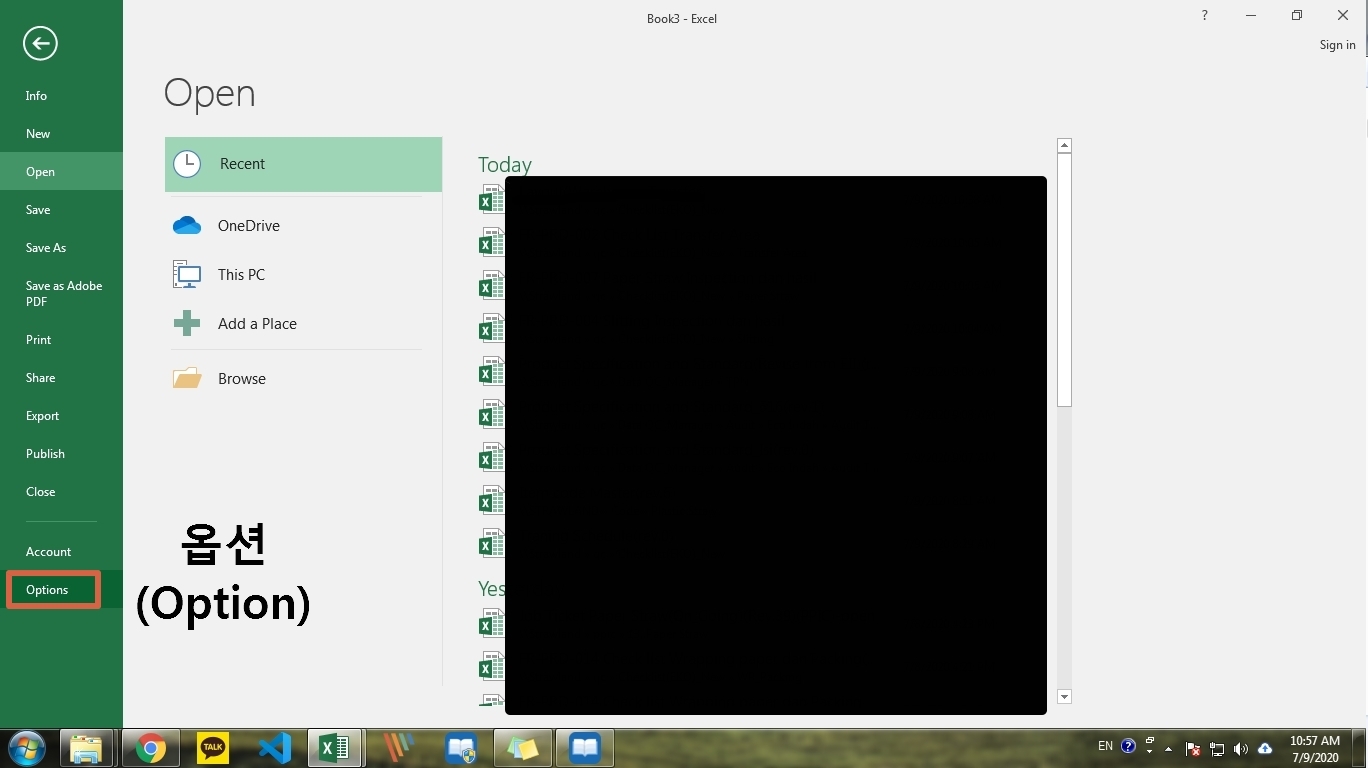Click the recent files scrollbar thumb
The width and height of the screenshot is (1368, 768).
(1064, 280)
